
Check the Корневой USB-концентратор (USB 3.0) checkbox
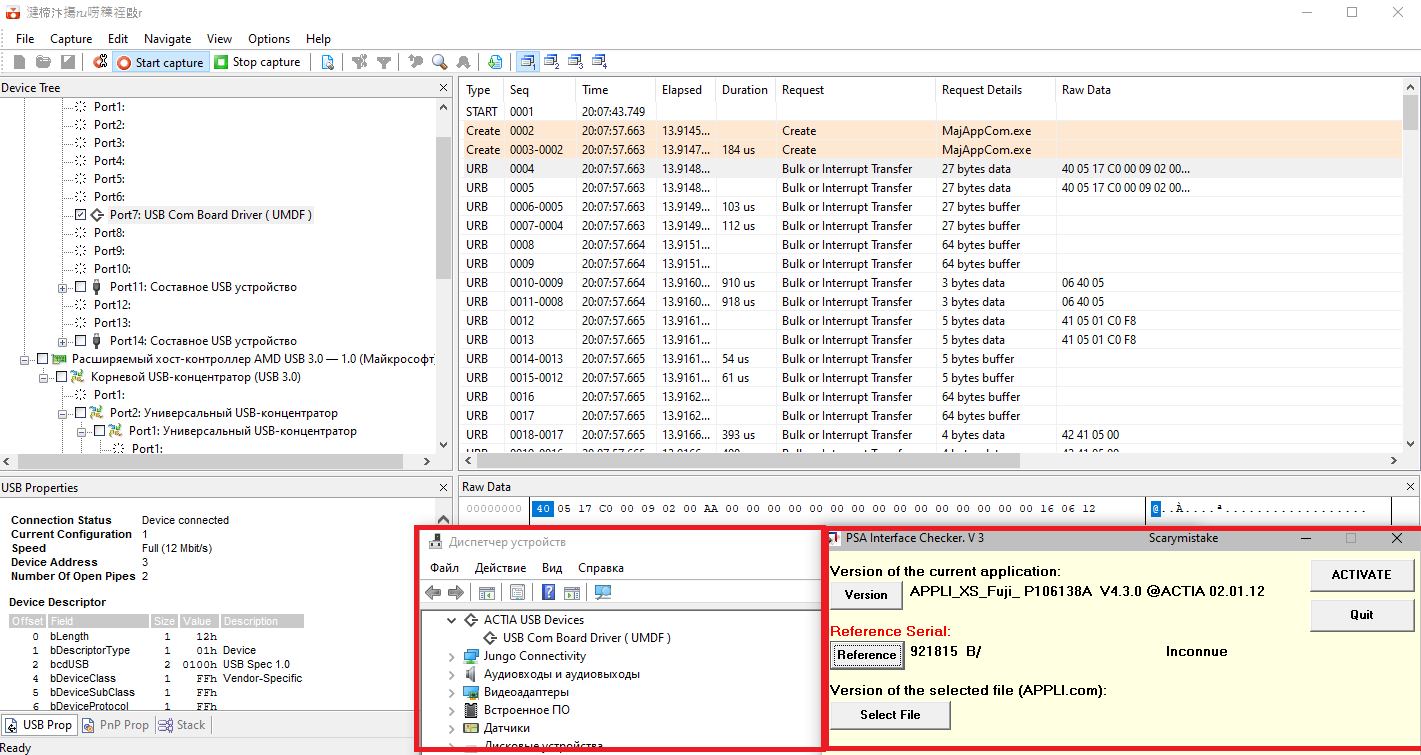pos(61,377)
